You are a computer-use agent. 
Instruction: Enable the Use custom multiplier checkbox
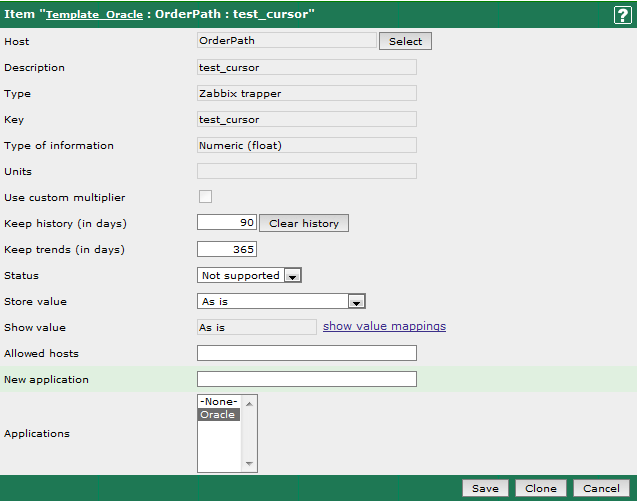pyautogui.click(x=205, y=197)
